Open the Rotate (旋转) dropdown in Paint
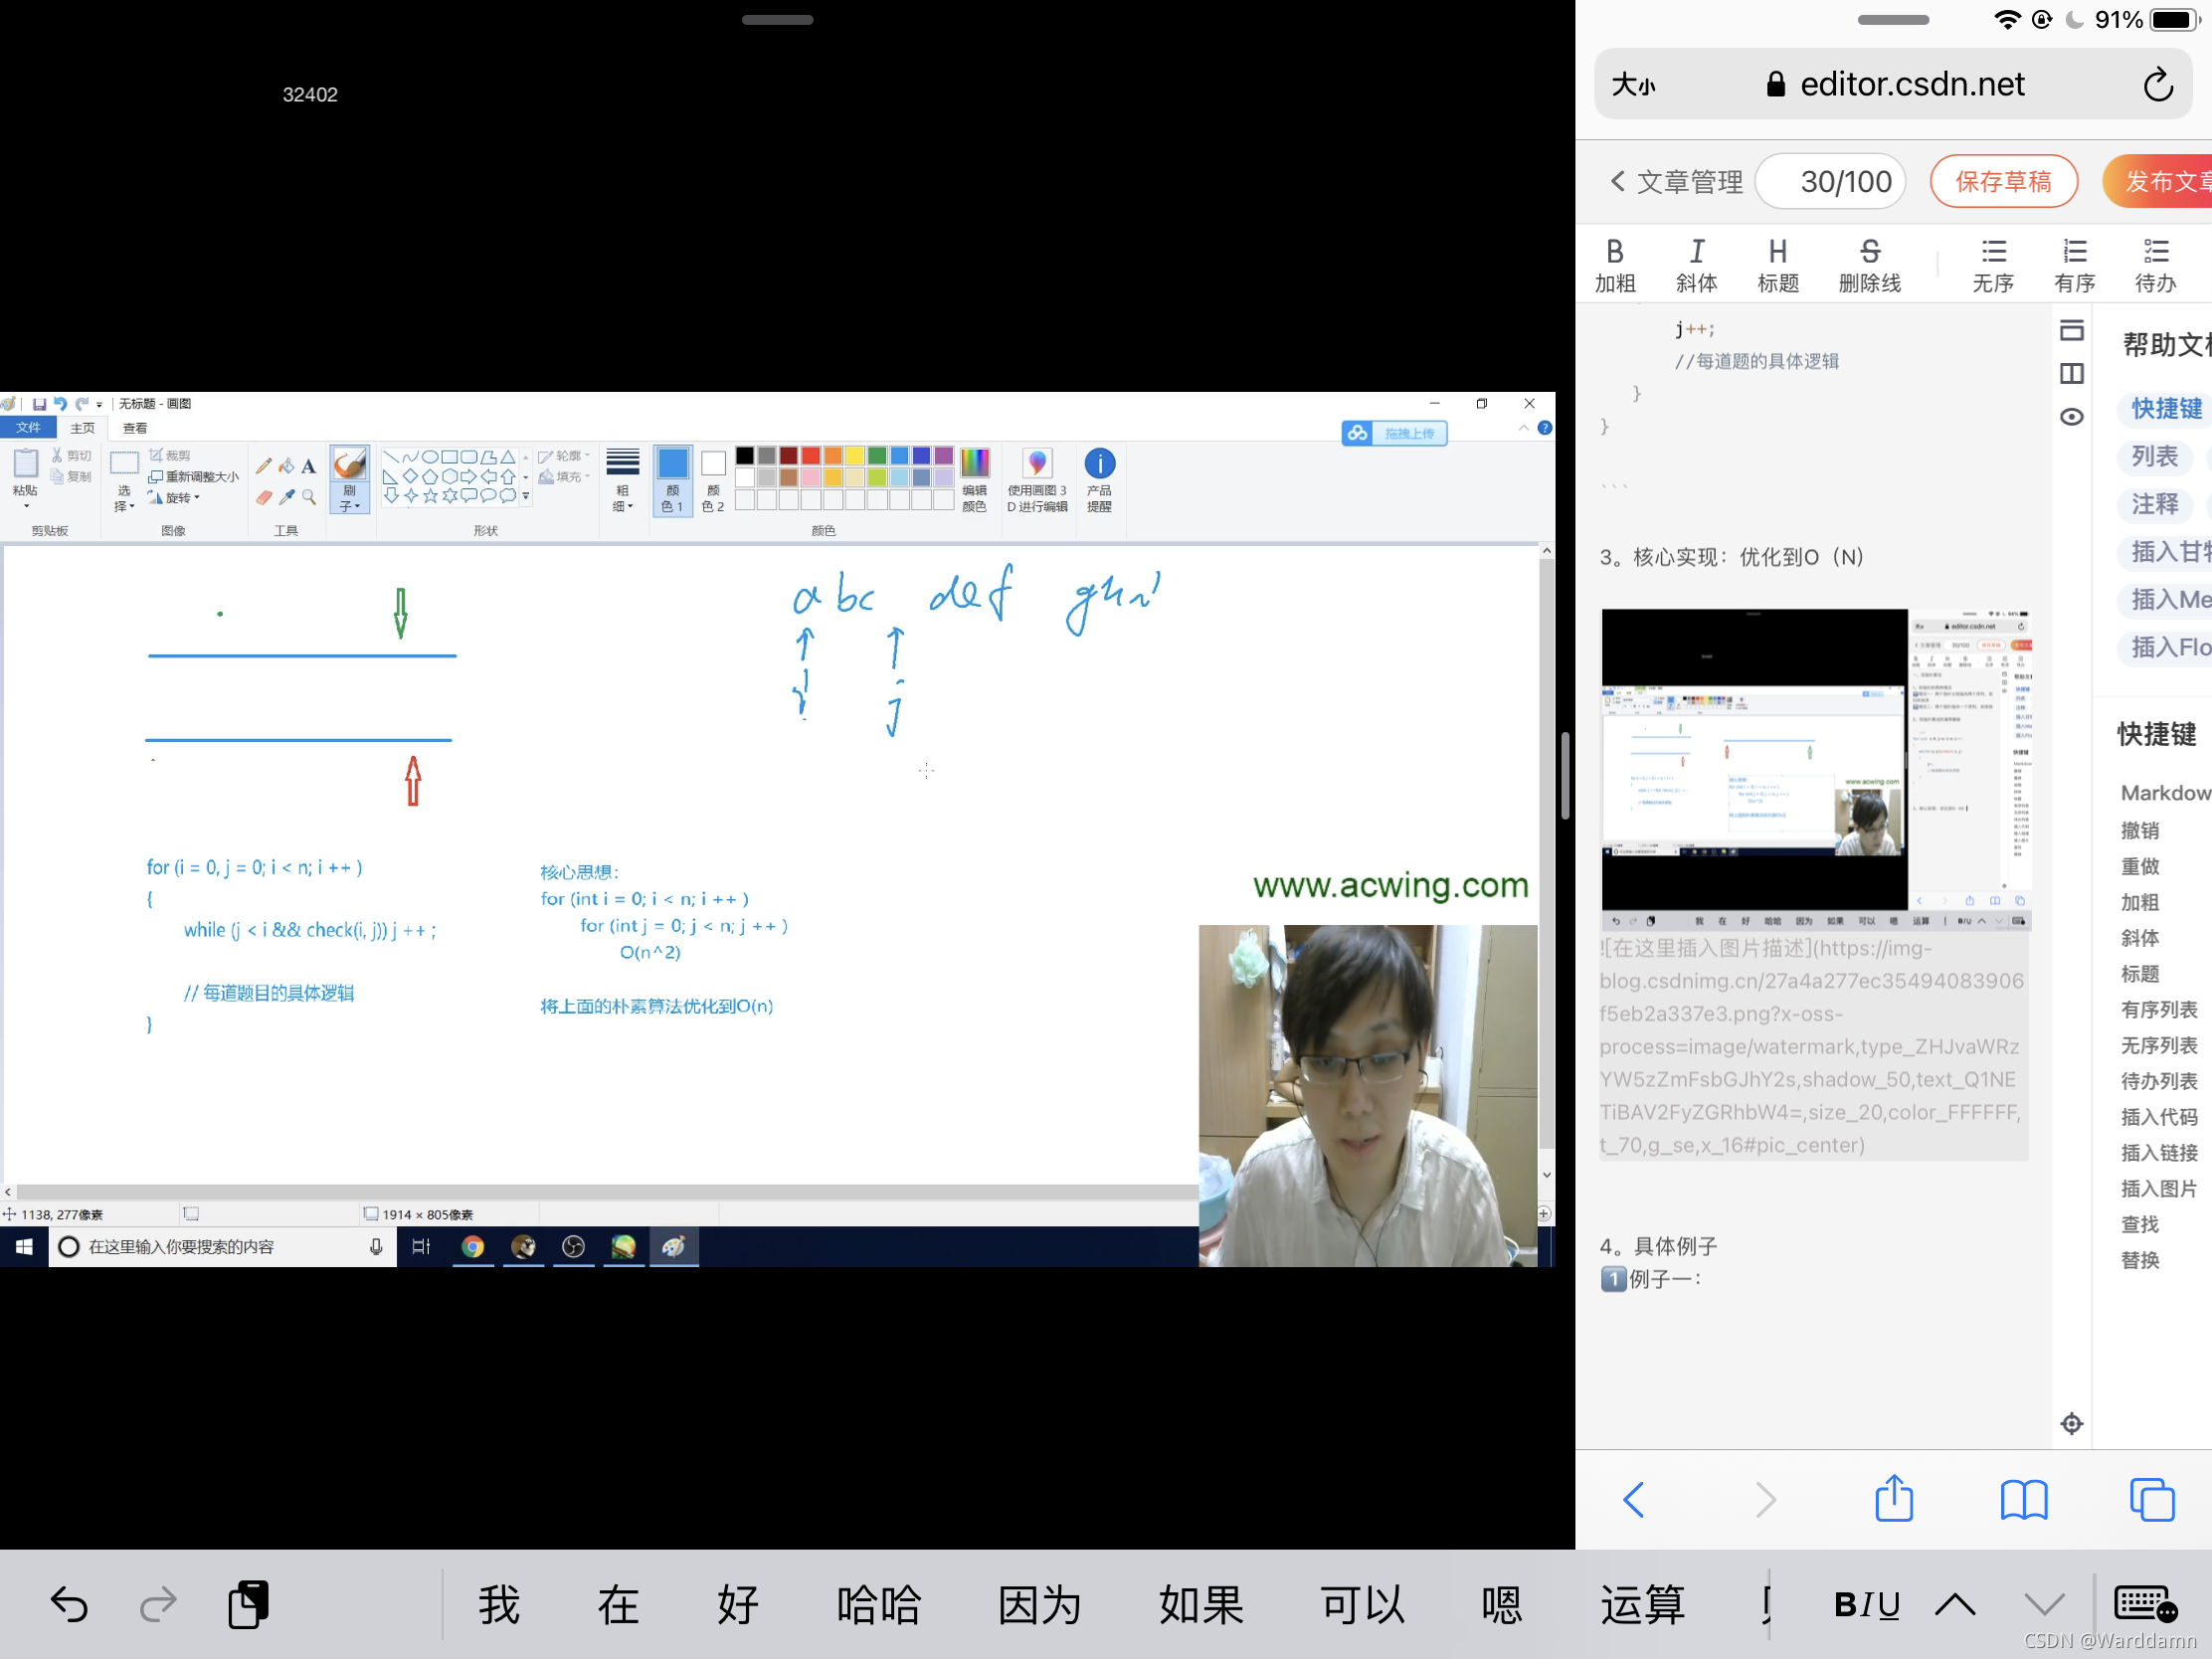The image size is (2212, 1659). point(174,498)
